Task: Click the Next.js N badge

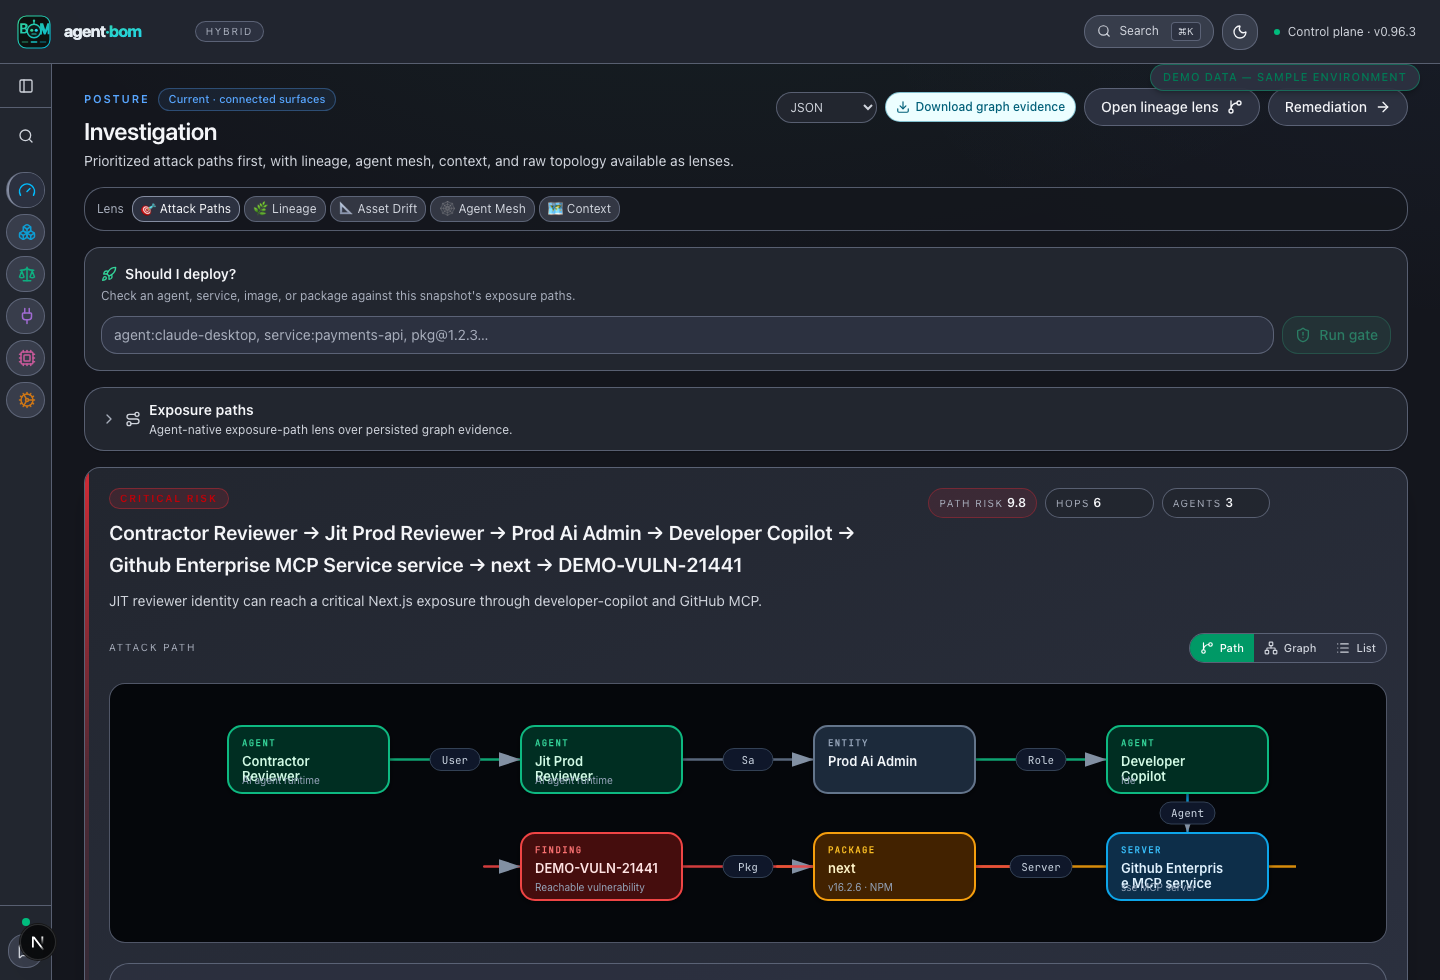Action: (x=37, y=942)
